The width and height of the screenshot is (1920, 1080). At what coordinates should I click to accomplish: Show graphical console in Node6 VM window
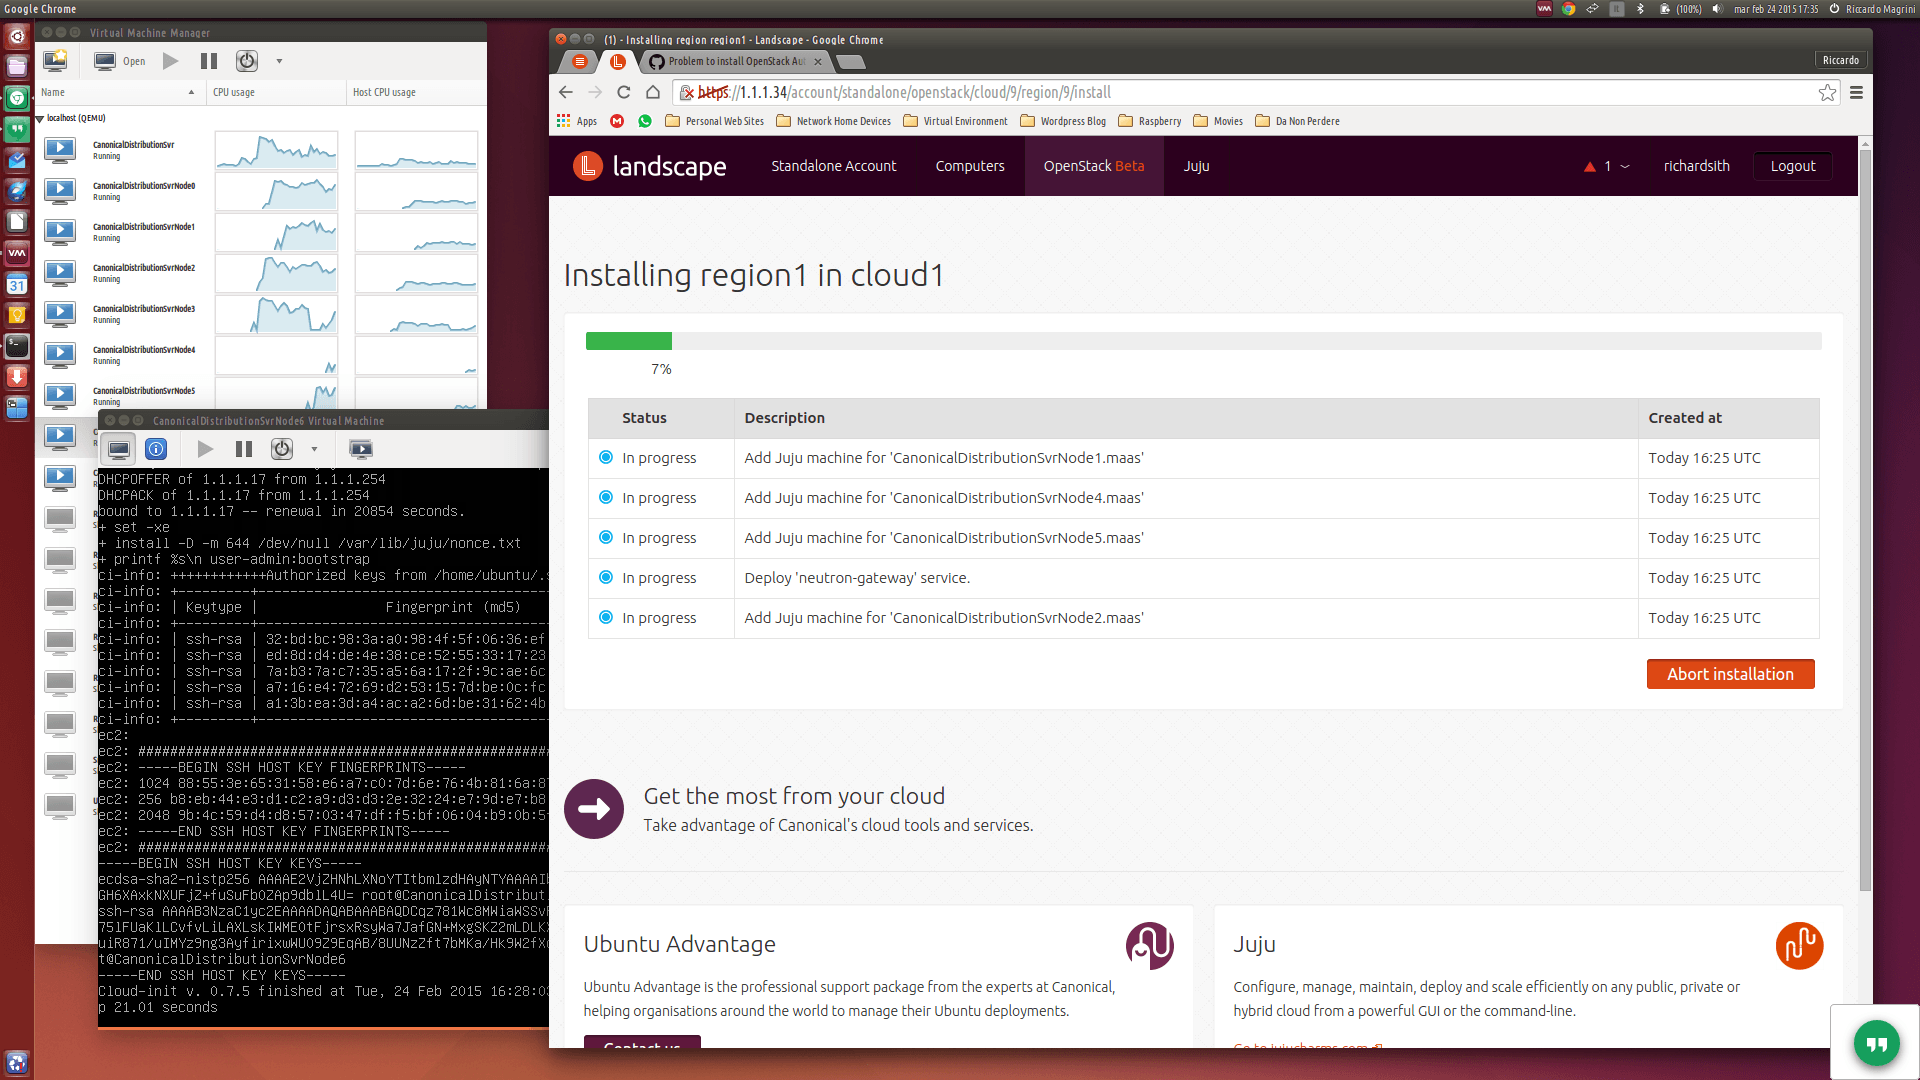(x=119, y=449)
